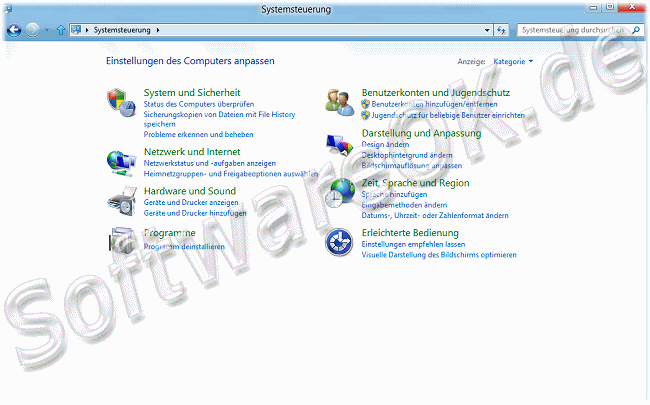Open Bildschirmauflösung anpassen
The width and height of the screenshot is (650, 405).
coord(412,165)
